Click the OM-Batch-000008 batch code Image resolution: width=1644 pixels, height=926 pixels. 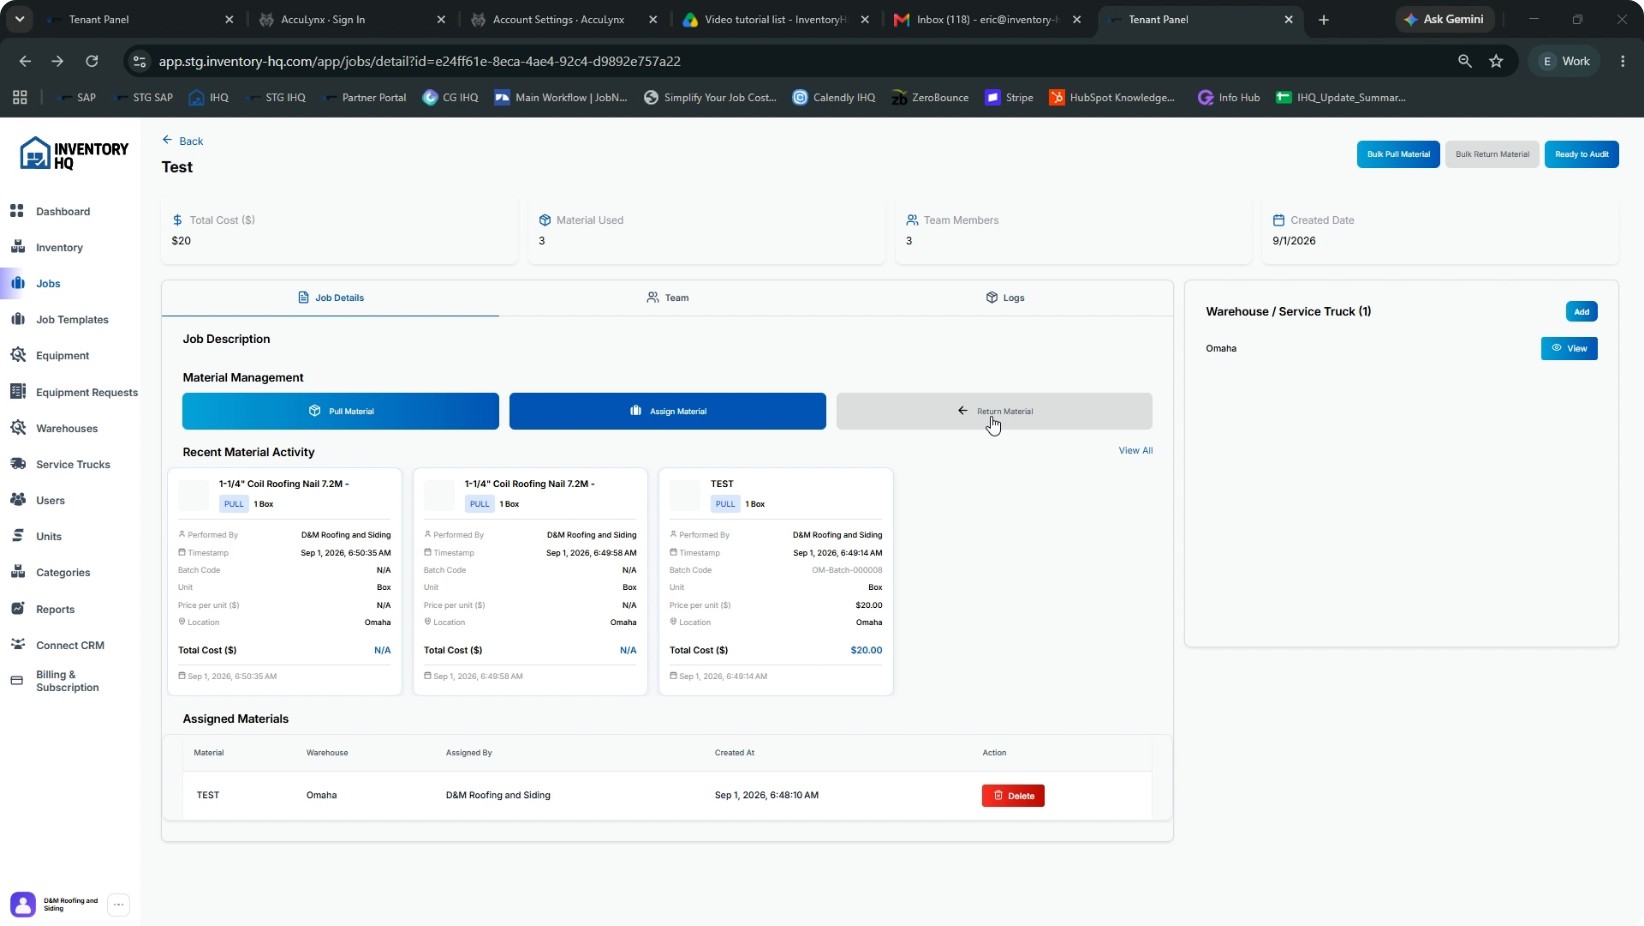847,570
